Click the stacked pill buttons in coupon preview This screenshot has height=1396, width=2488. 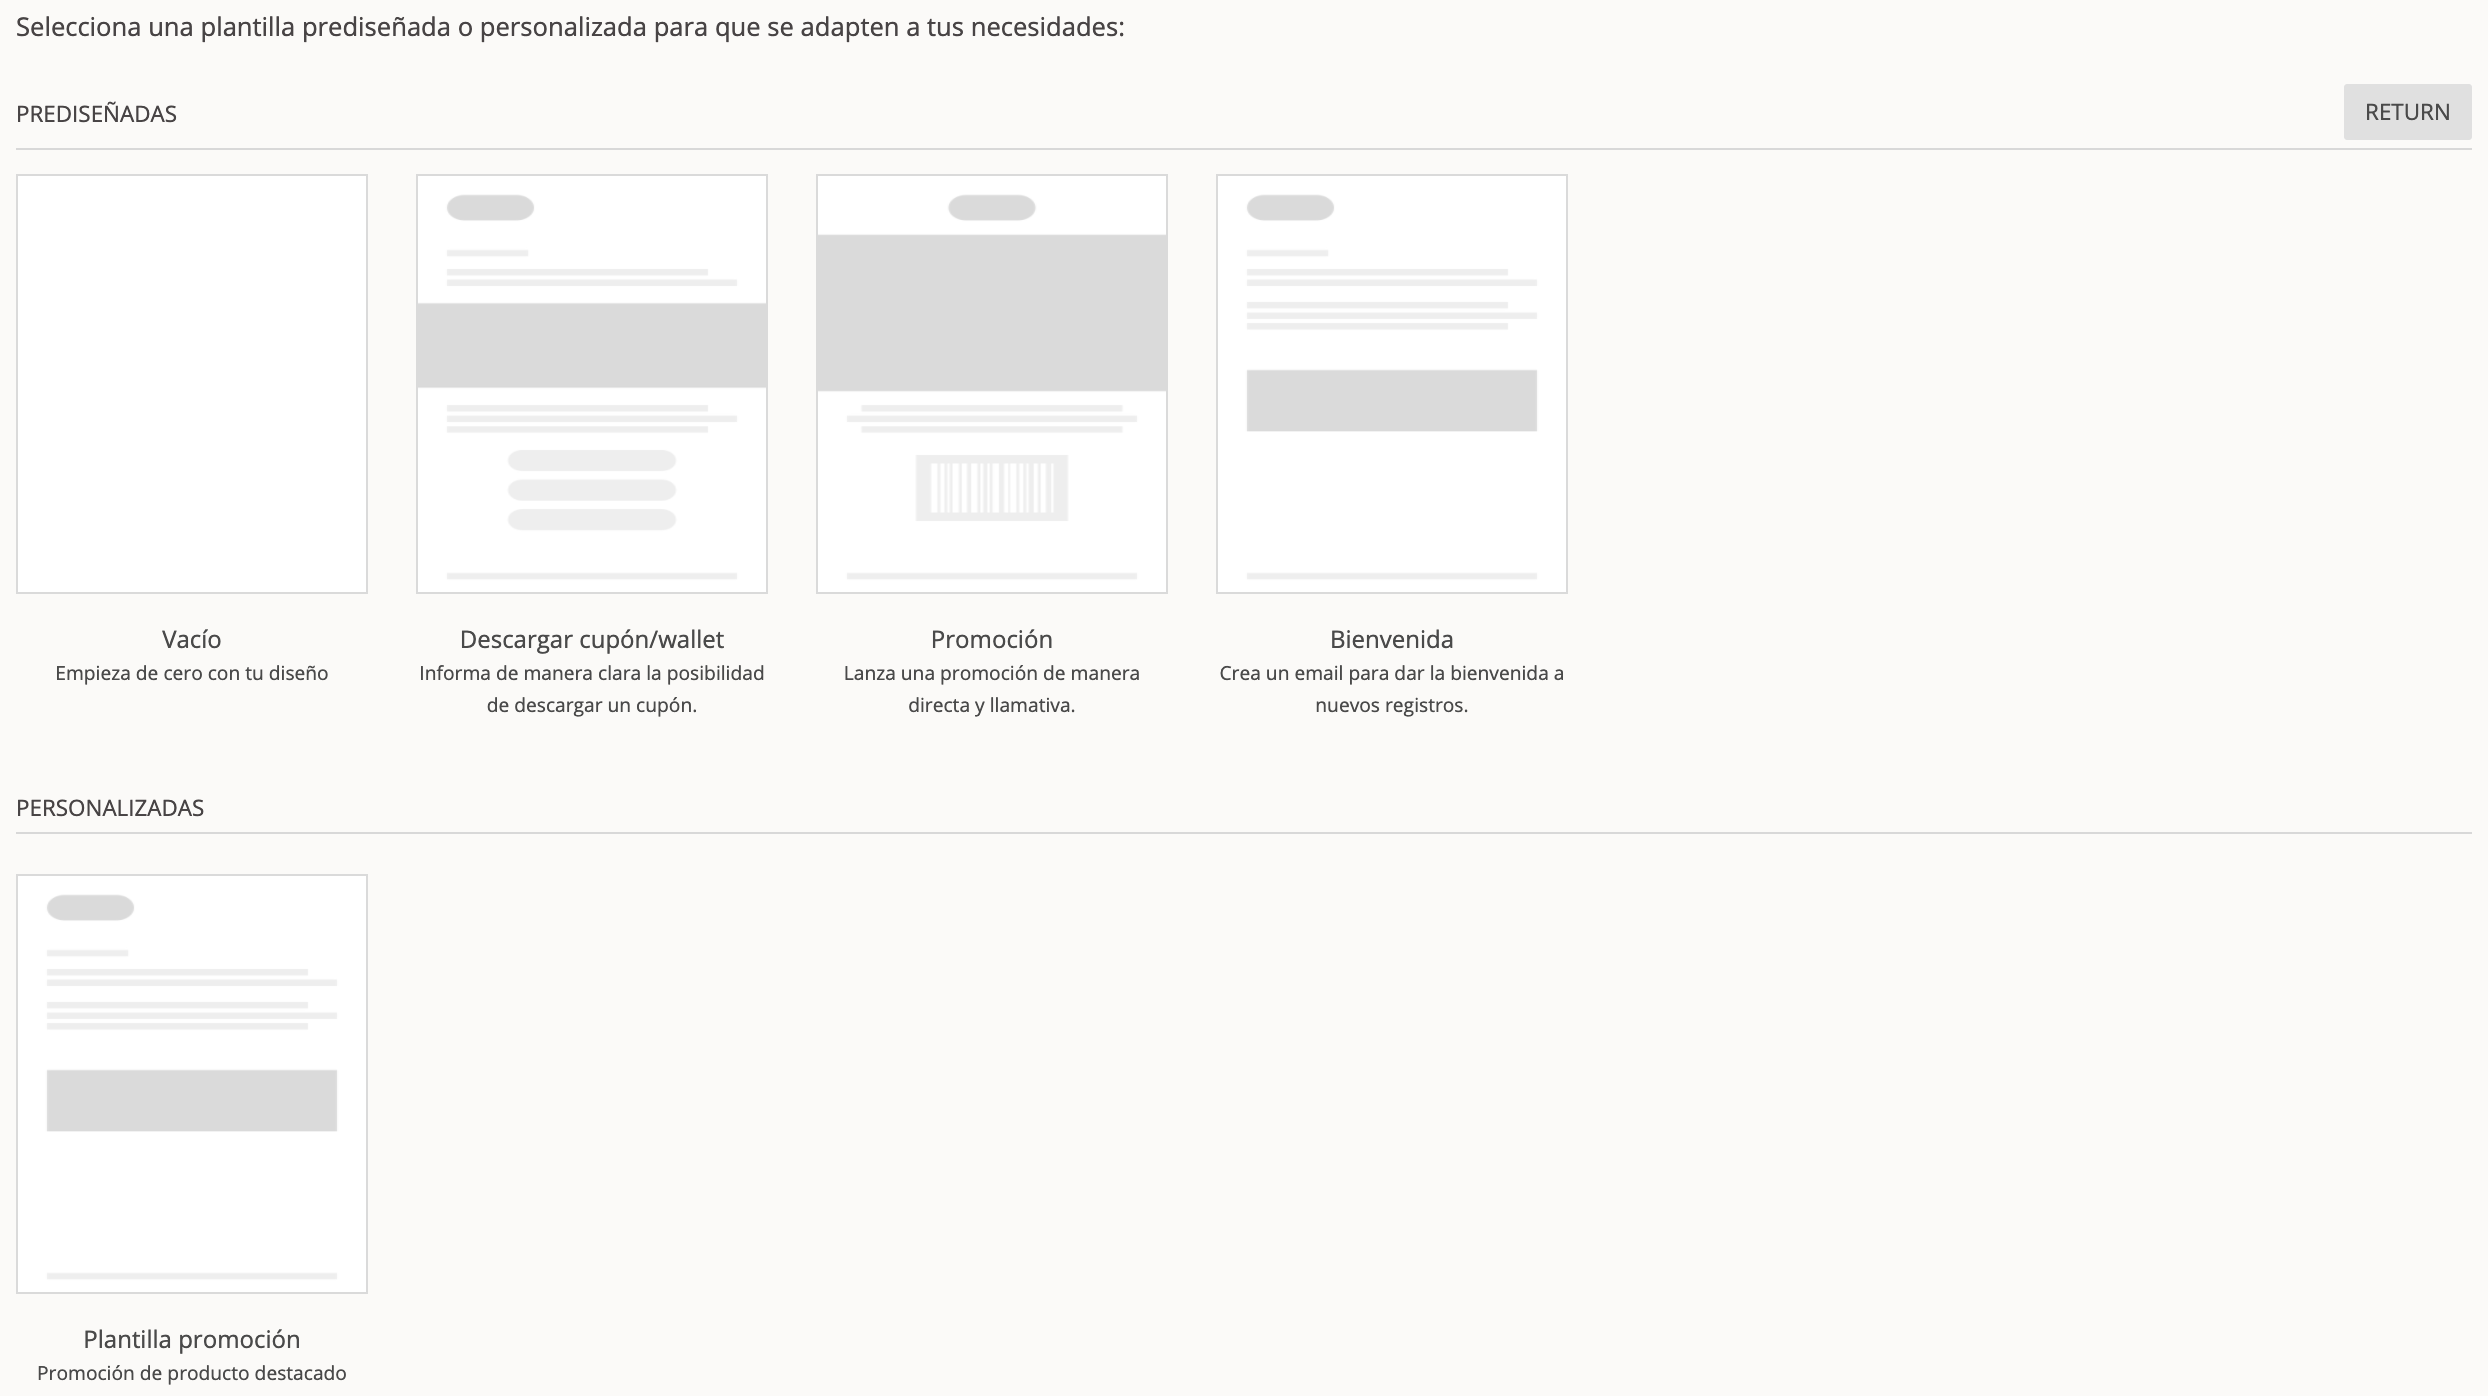point(592,490)
